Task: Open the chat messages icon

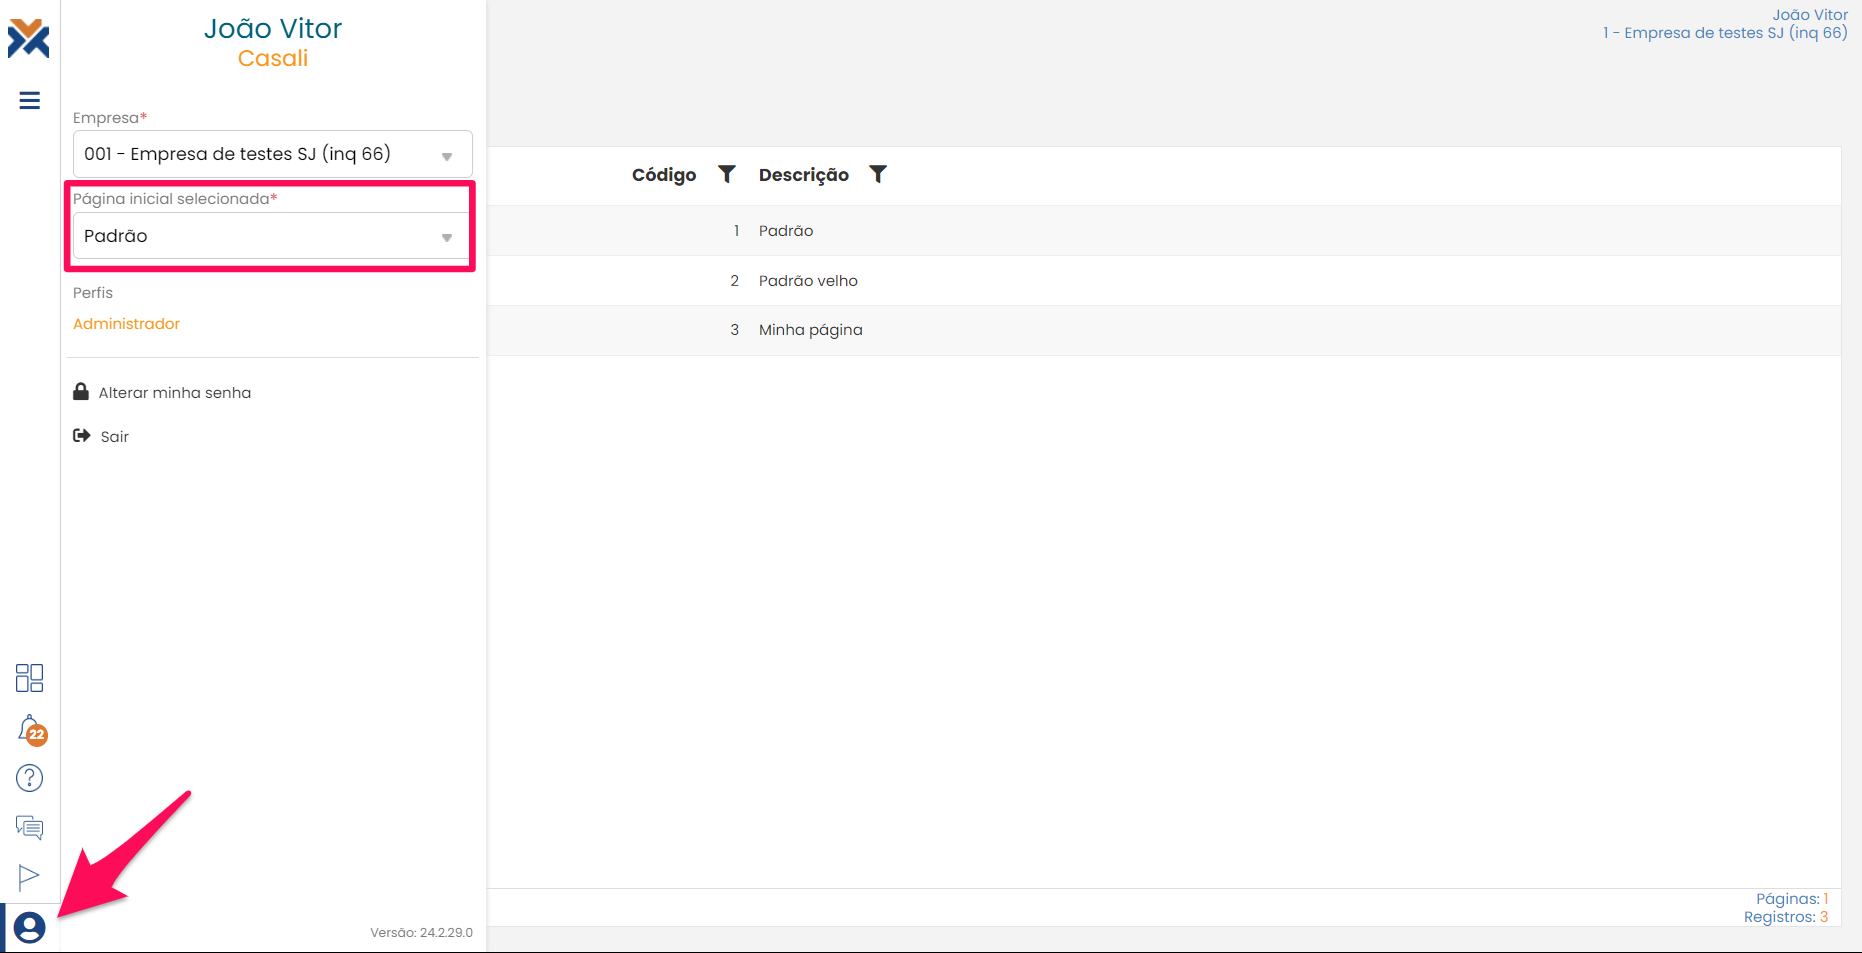Action: pyautogui.click(x=30, y=827)
